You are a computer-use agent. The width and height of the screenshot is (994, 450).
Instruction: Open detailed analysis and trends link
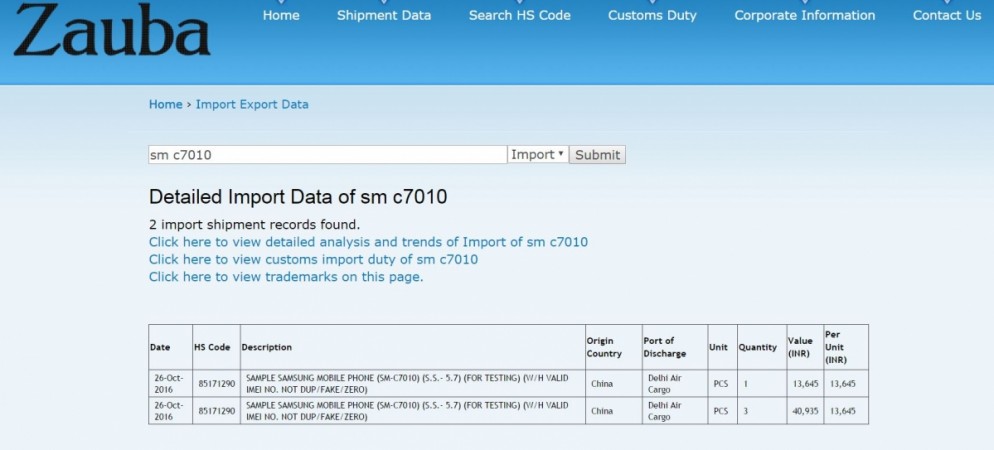click(x=368, y=242)
